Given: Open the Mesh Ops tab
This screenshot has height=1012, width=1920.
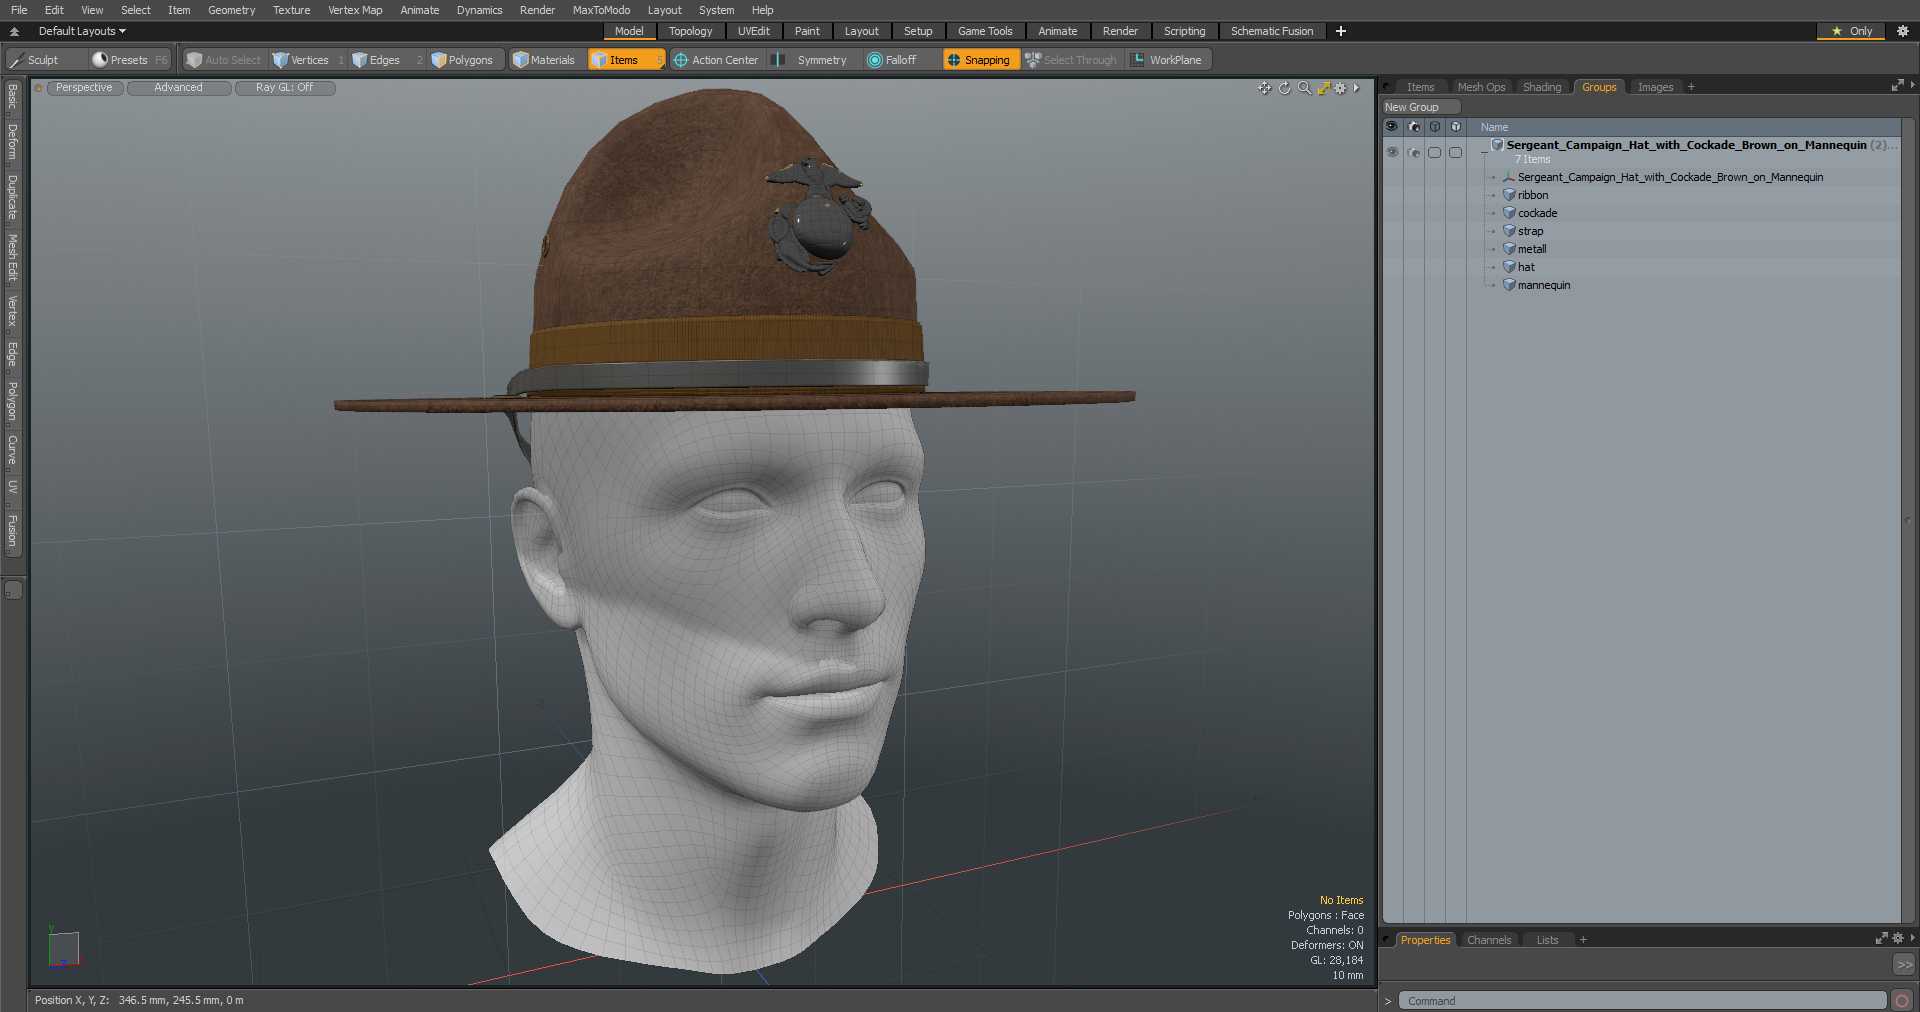Looking at the screenshot, I should pyautogui.click(x=1481, y=87).
